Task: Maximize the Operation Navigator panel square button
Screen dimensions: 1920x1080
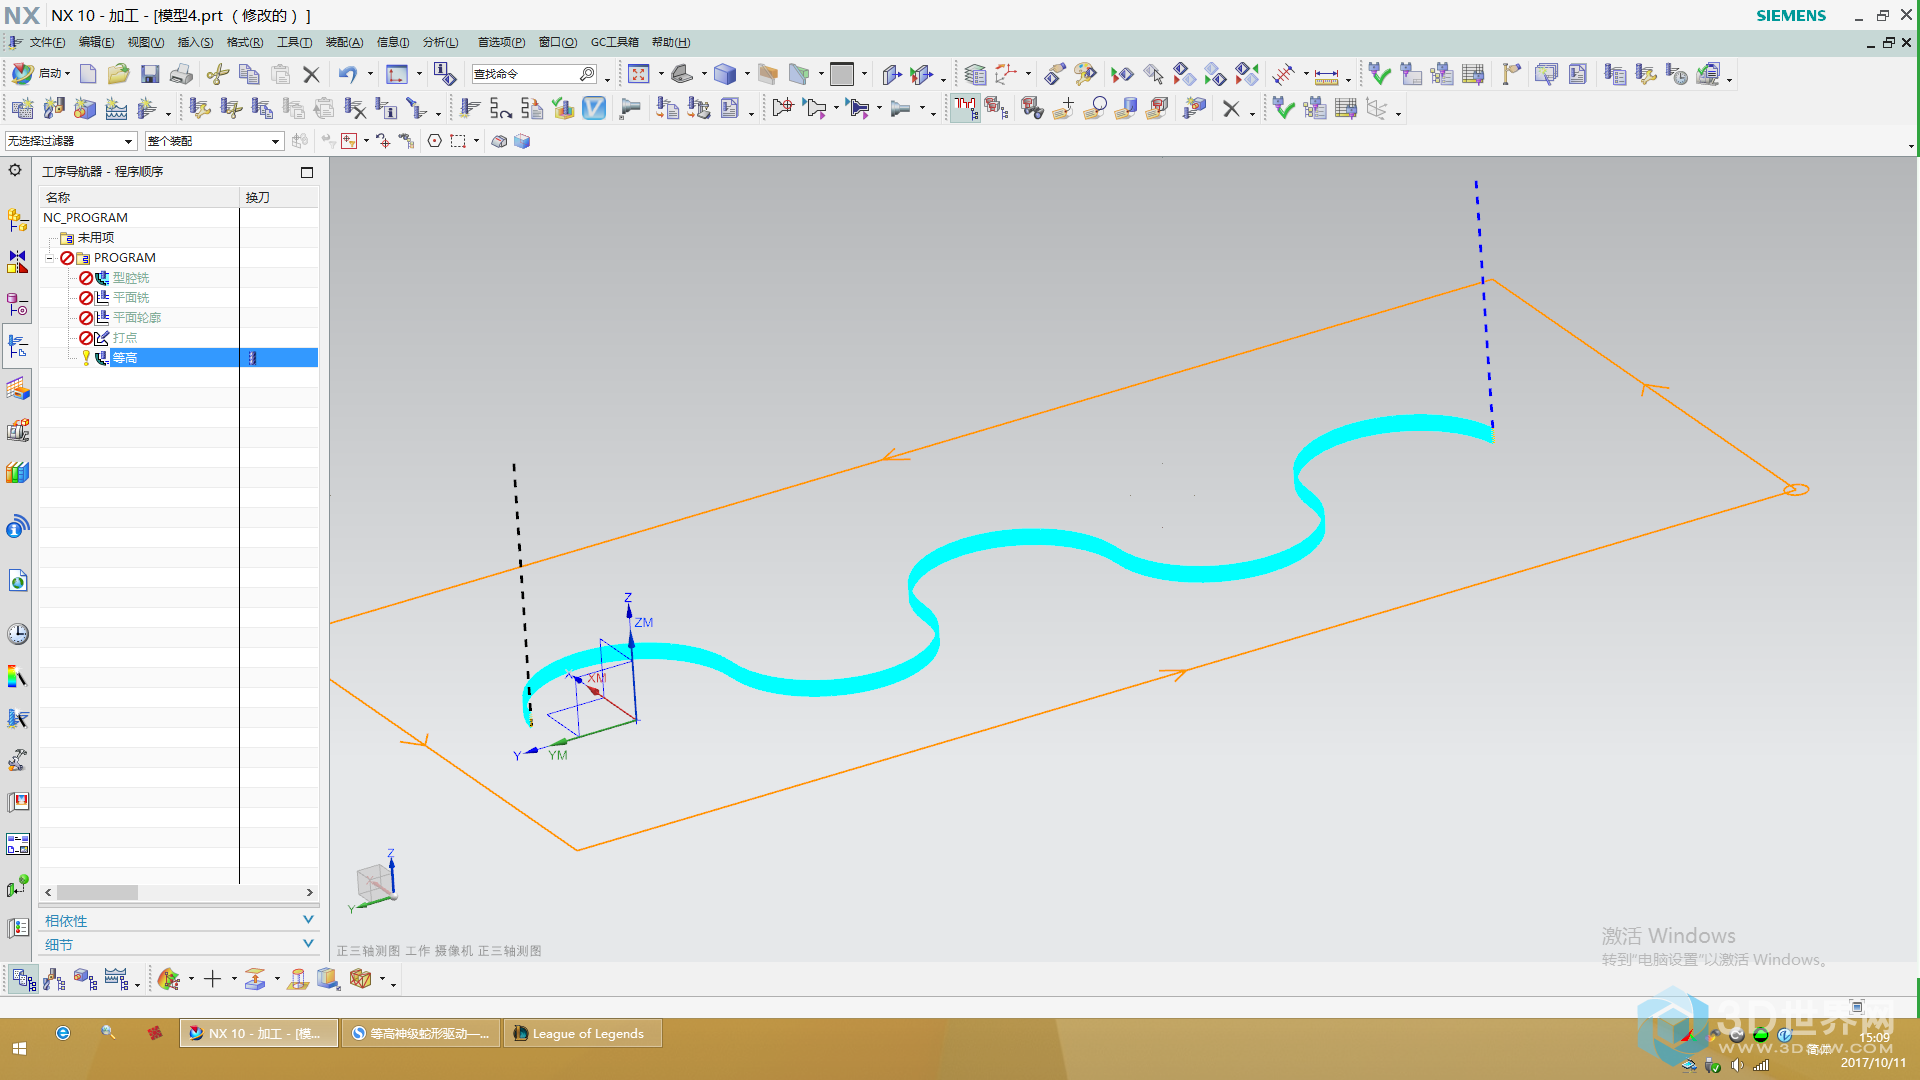Action: 307,172
